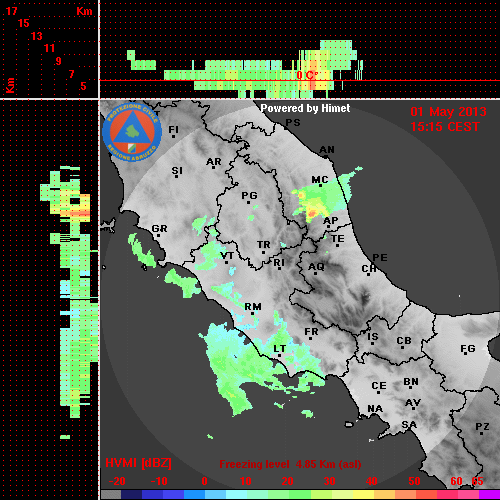Viewport: 500px width, 500px height.
Task: Select the '65' dBZ scale value
Action: pyautogui.click(x=477, y=481)
